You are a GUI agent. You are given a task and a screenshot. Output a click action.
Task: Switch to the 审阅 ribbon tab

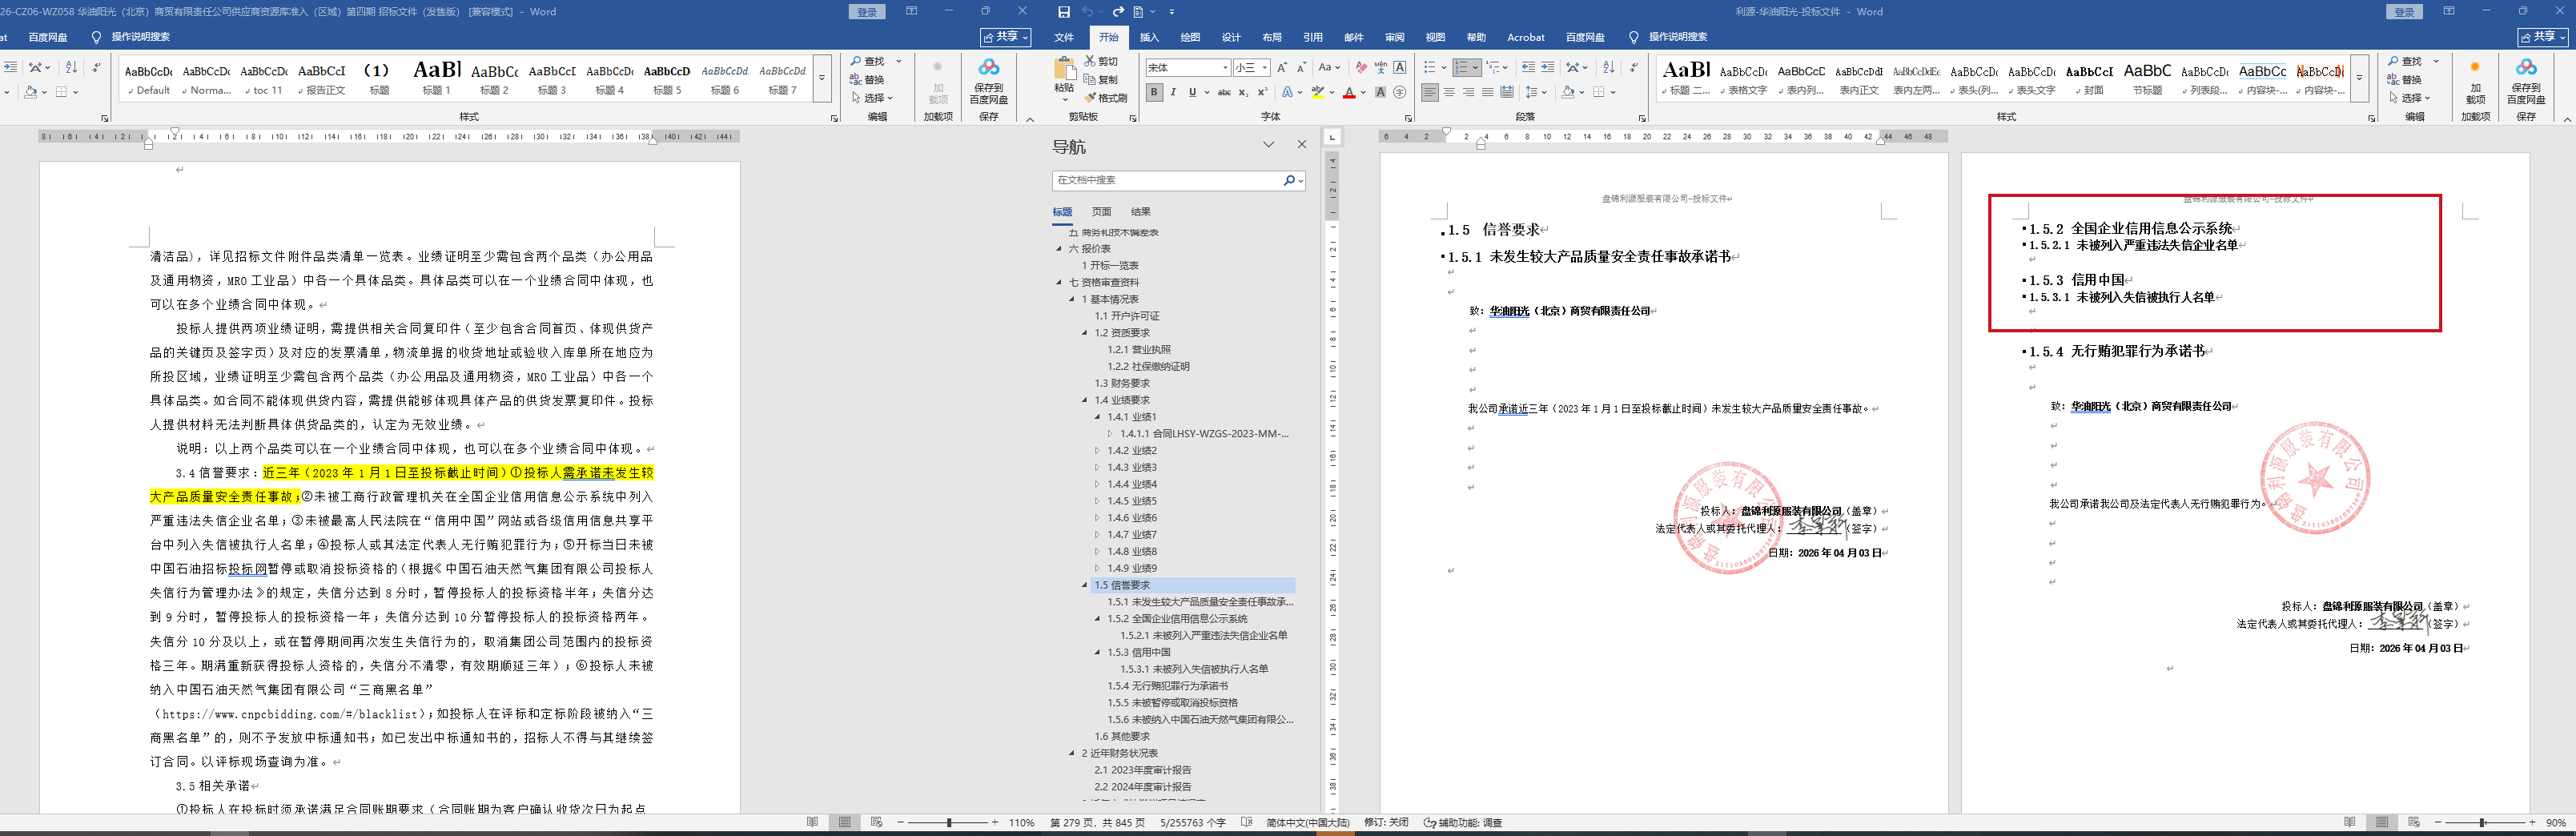pyautogui.click(x=1394, y=37)
